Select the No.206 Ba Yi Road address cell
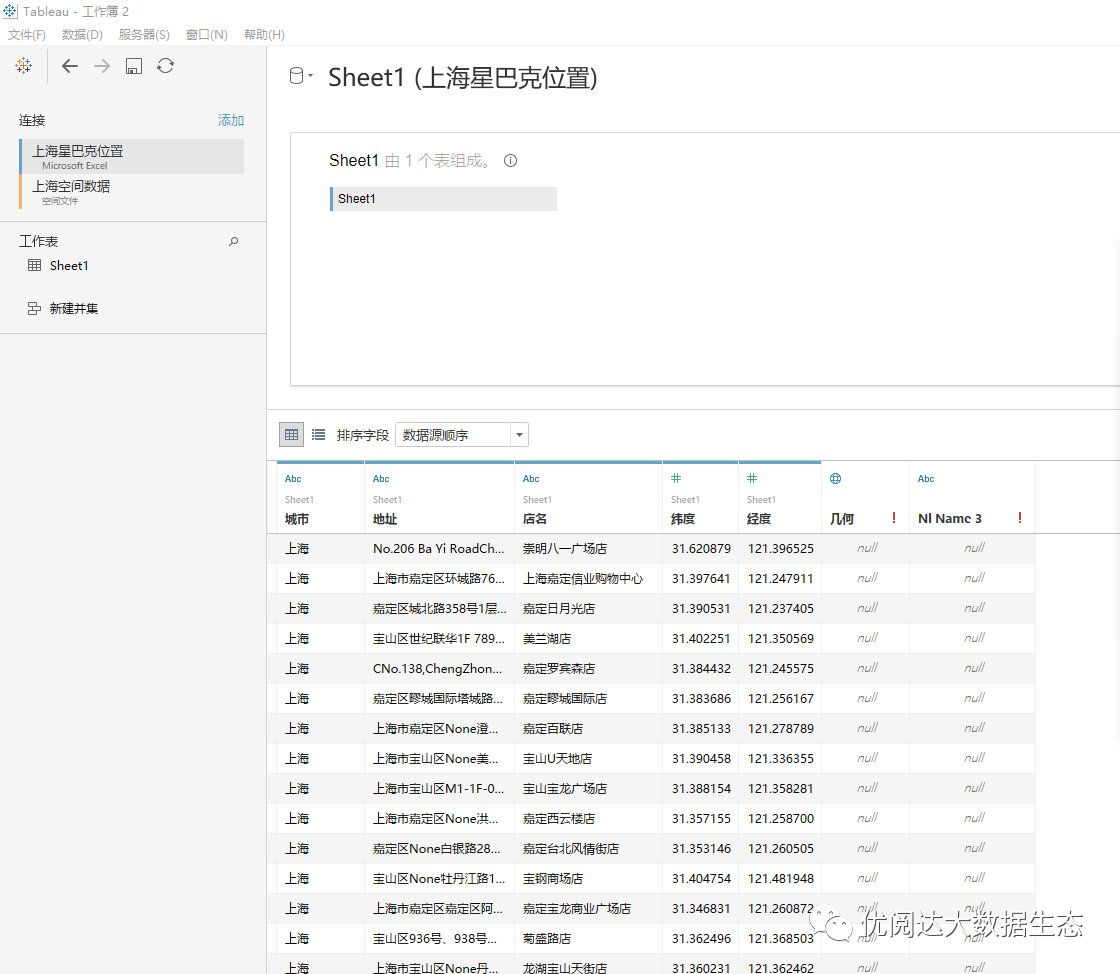1120x974 pixels. pyautogui.click(x=439, y=548)
